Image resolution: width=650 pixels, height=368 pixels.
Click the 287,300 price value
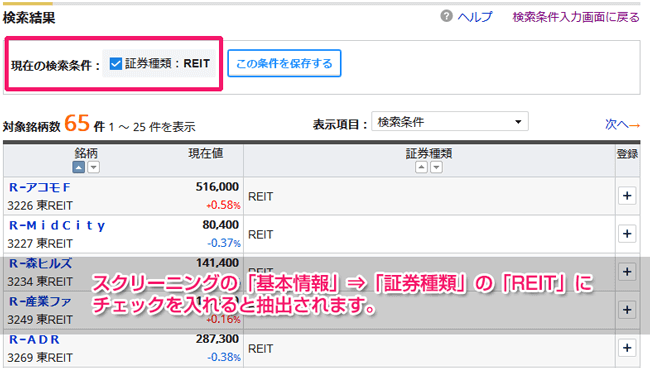point(217,339)
